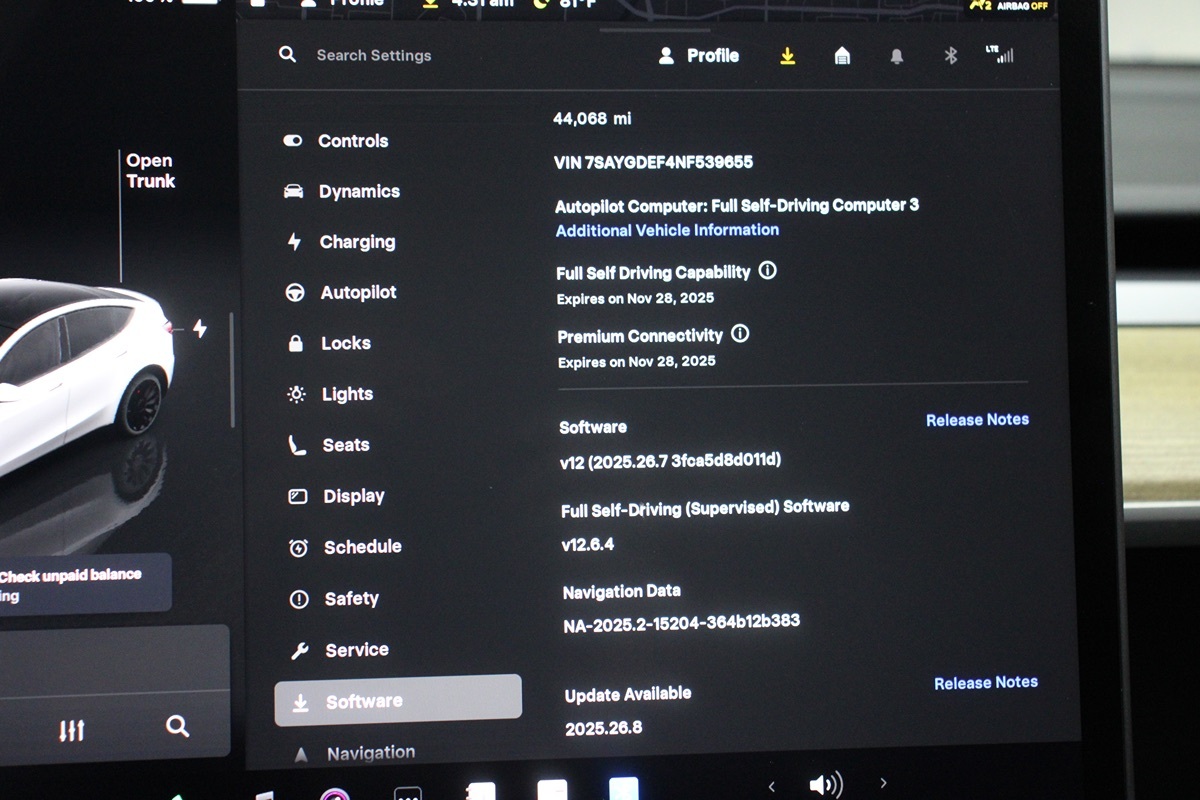Viewport: 1200px width, 800px height.
Task: Tap the notifications bell icon
Action: (x=897, y=57)
